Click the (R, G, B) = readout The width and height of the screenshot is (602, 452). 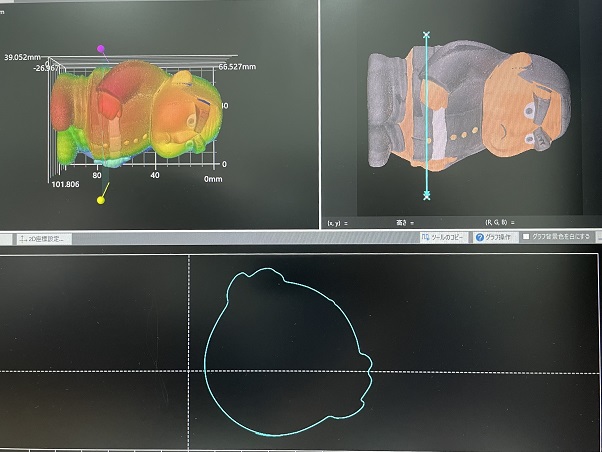coord(500,222)
